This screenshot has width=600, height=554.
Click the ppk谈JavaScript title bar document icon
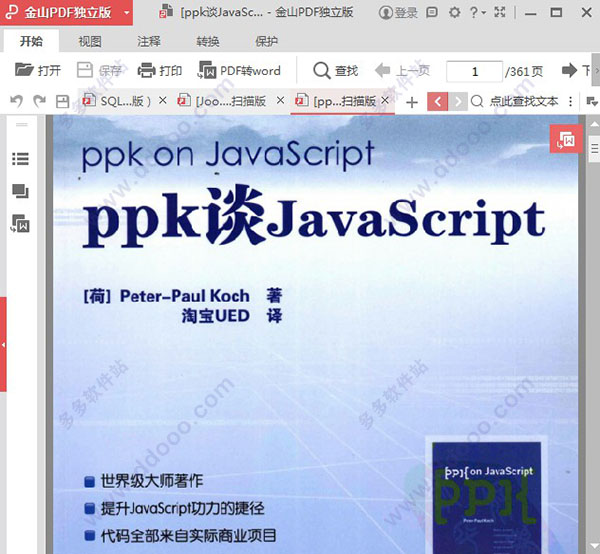coord(166,12)
